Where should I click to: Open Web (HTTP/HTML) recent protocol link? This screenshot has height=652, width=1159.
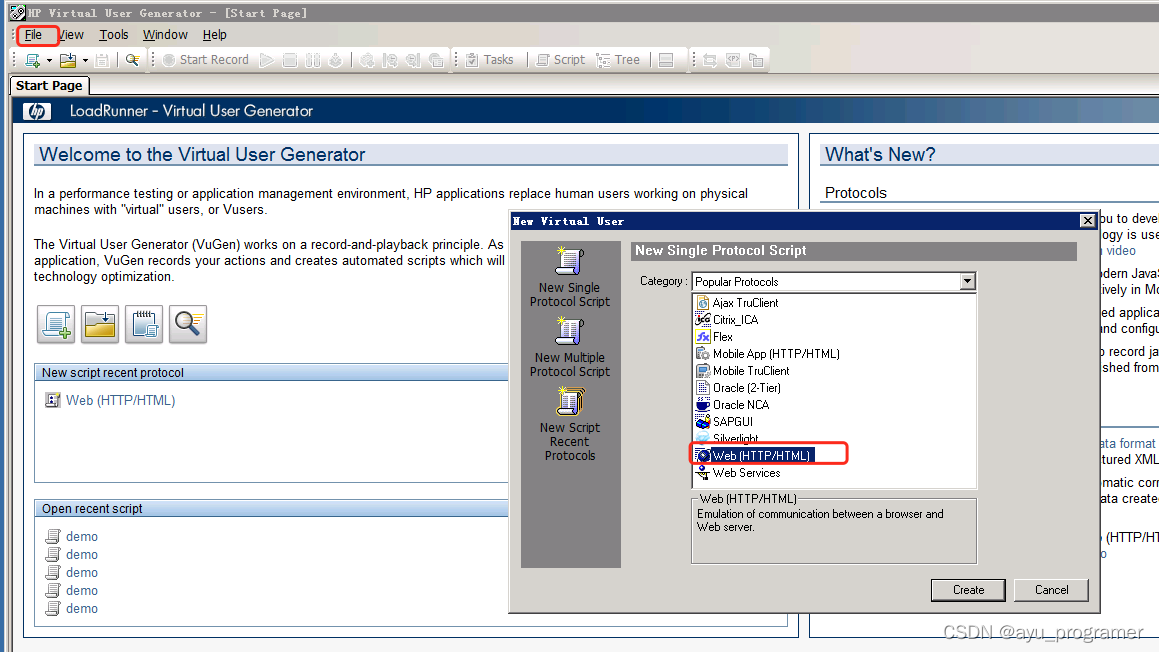click(120, 401)
